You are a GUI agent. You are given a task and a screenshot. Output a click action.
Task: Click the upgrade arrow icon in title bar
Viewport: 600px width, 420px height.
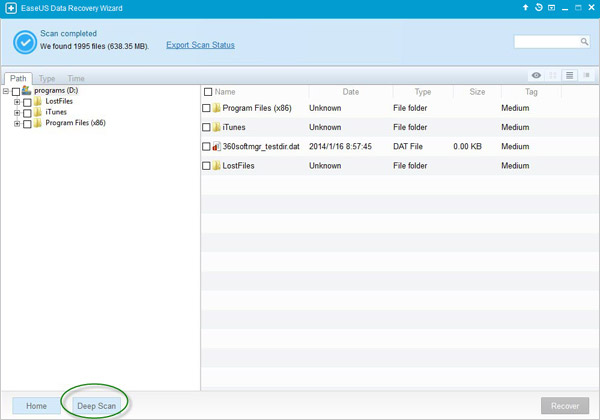(x=526, y=7)
